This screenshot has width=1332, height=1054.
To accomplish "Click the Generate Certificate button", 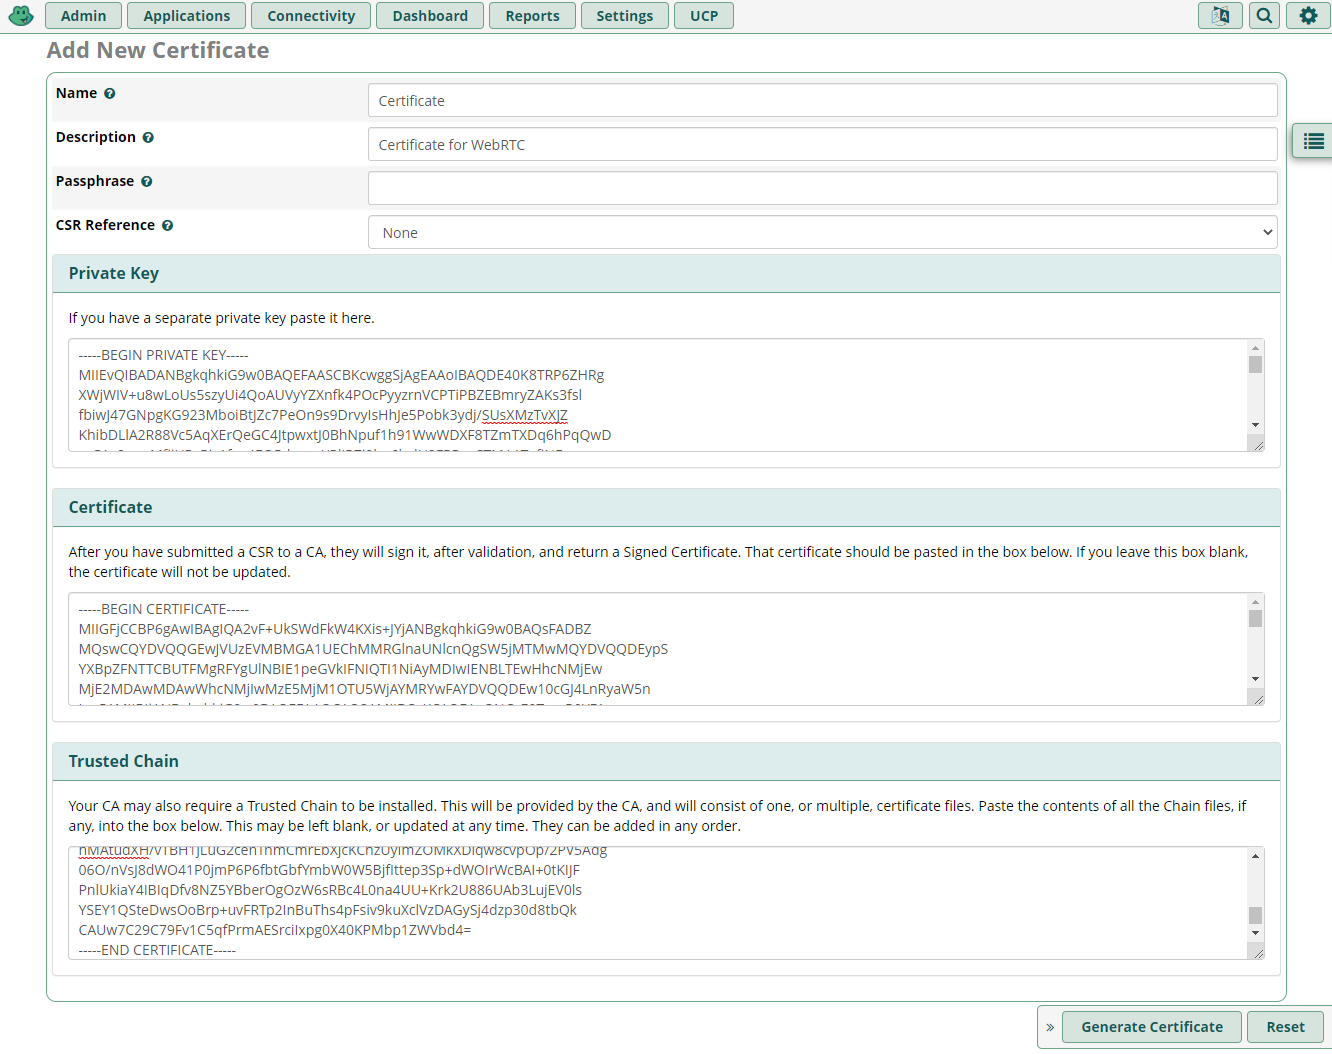I will pyautogui.click(x=1151, y=1027).
